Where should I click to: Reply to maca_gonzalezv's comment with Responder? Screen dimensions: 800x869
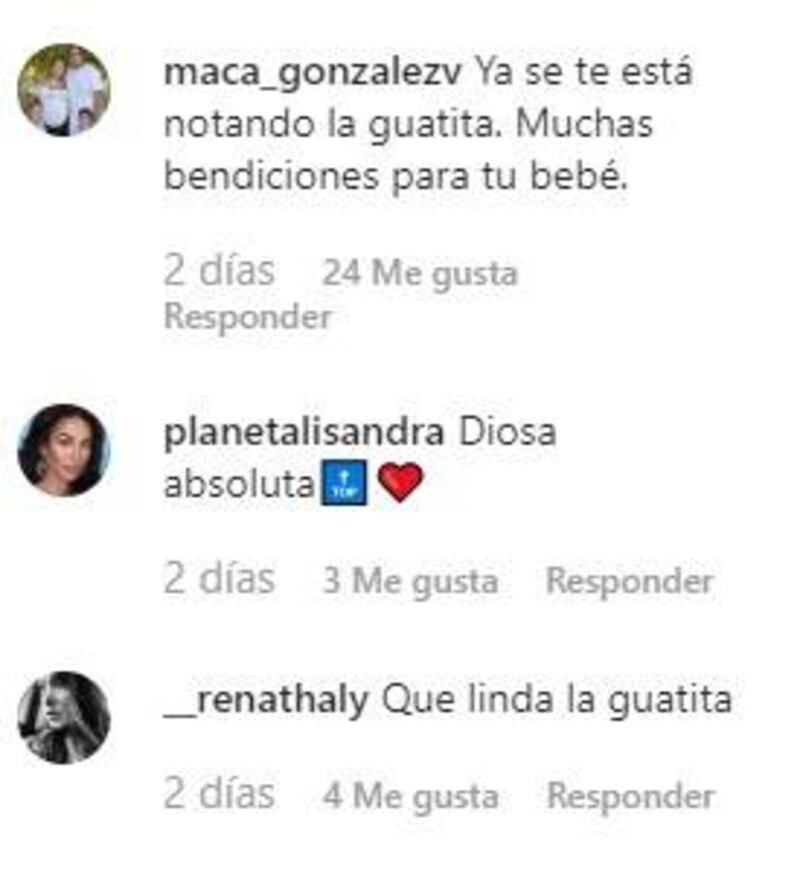247,318
